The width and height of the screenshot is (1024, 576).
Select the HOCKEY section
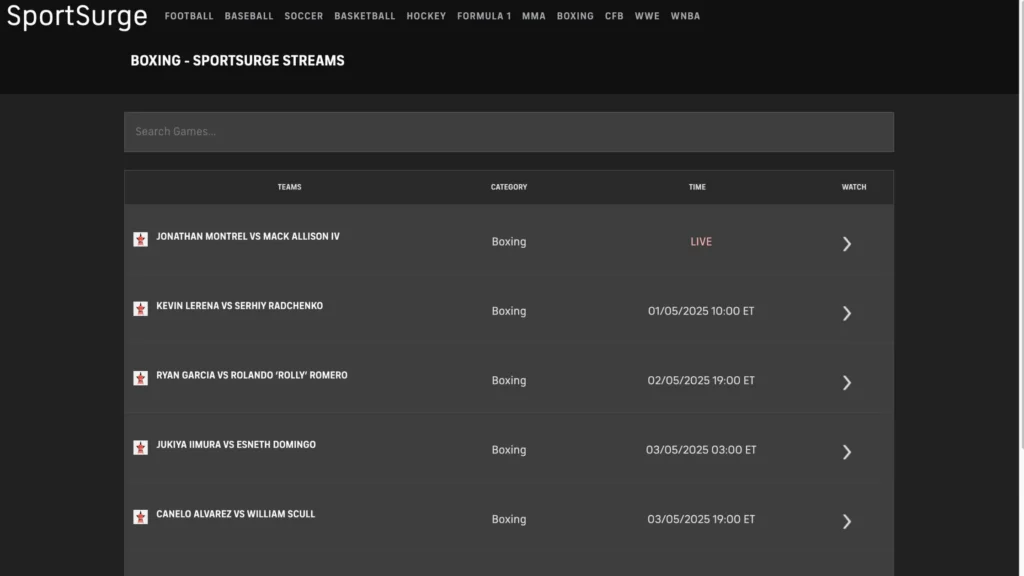(x=426, y=16)
